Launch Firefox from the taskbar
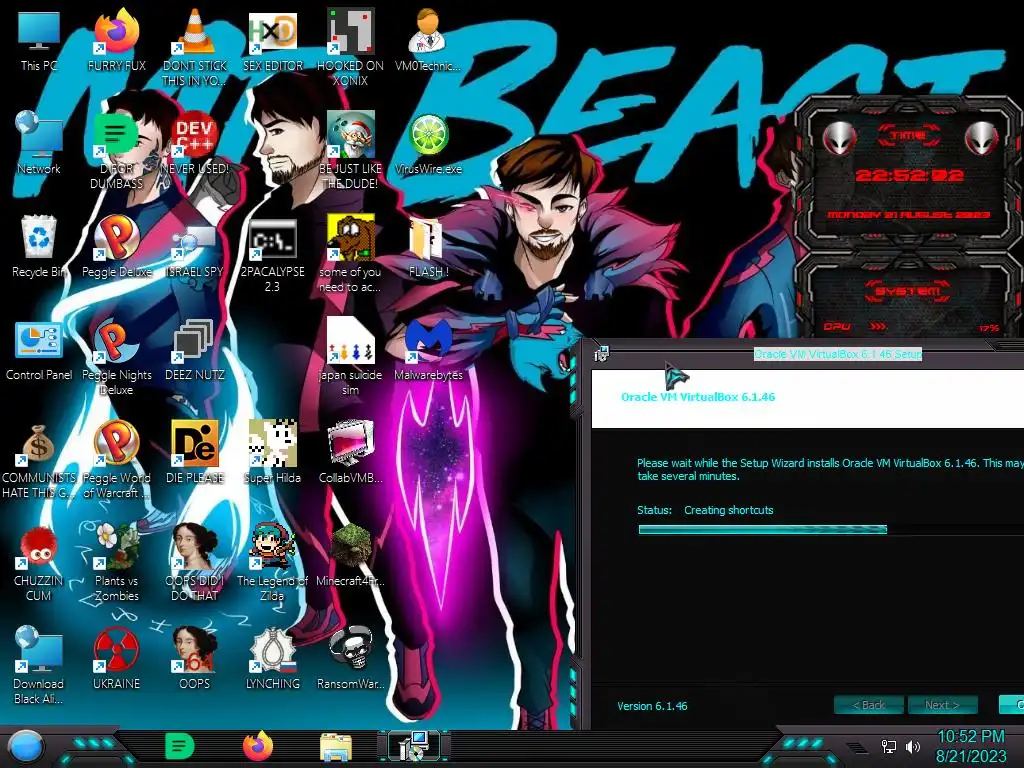This screenshot has height=768, width=1024. (x=257, y=746)
